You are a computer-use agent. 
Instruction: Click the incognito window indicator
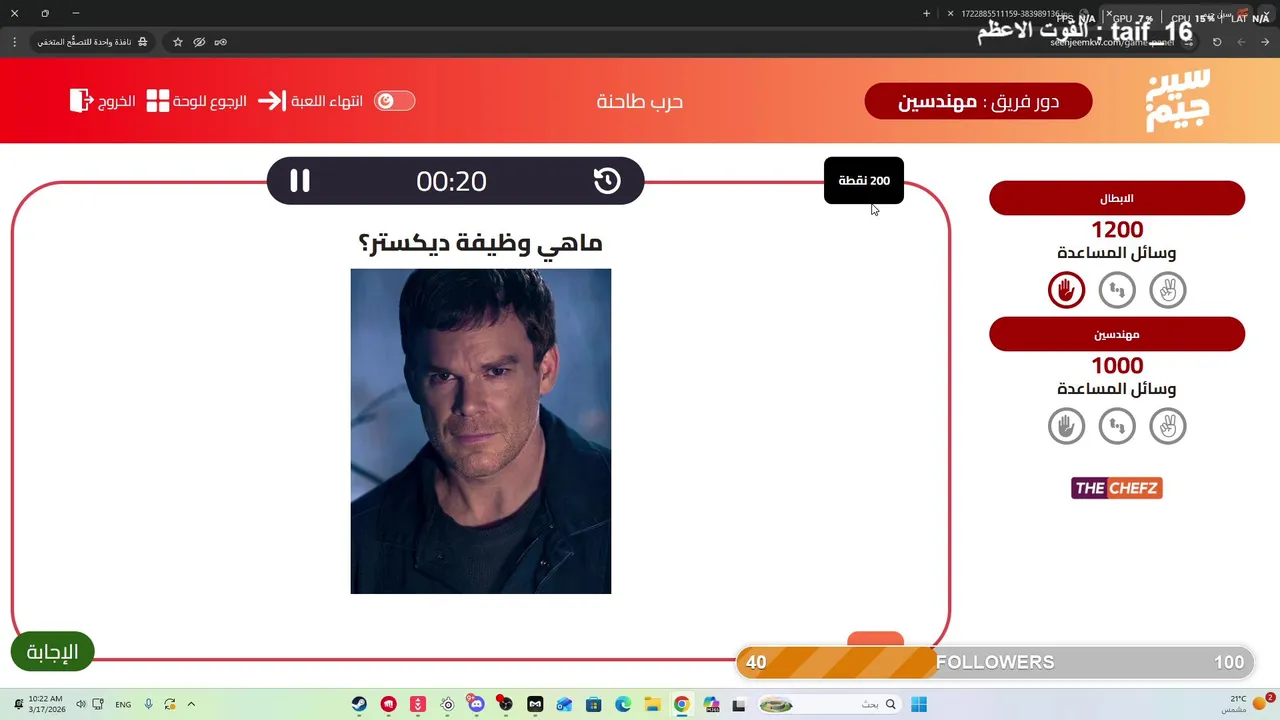pos(92,42)
